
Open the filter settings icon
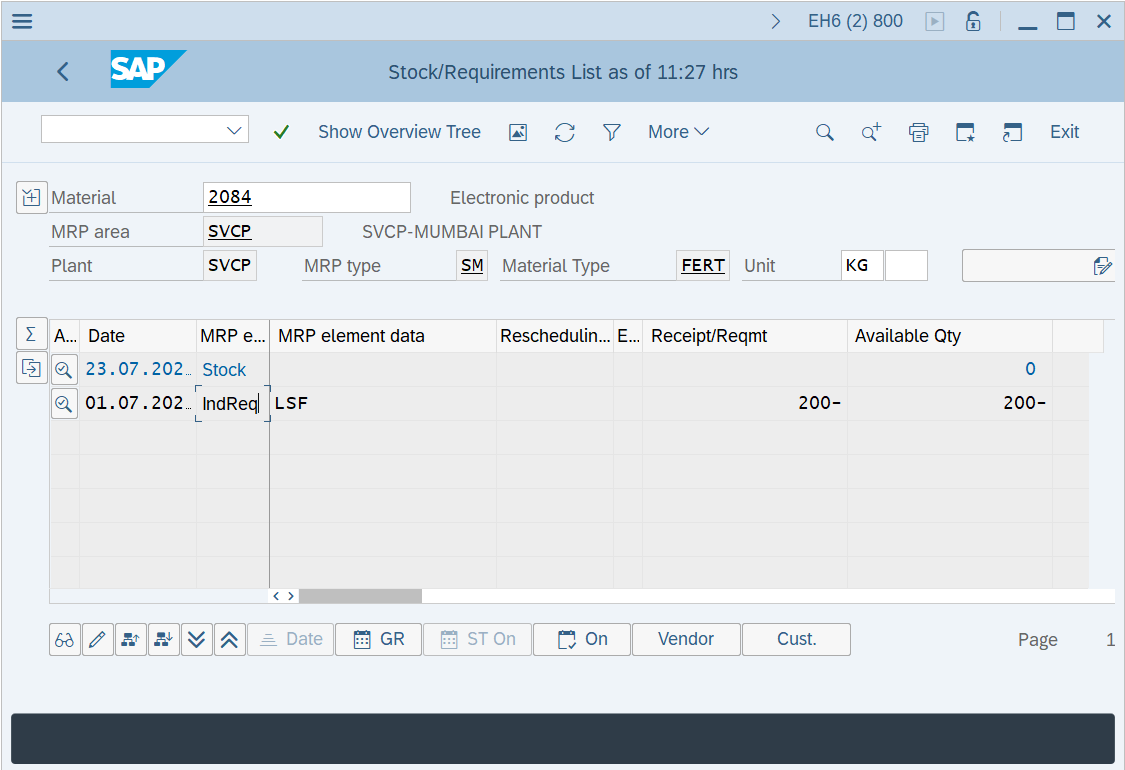[611, 131]
